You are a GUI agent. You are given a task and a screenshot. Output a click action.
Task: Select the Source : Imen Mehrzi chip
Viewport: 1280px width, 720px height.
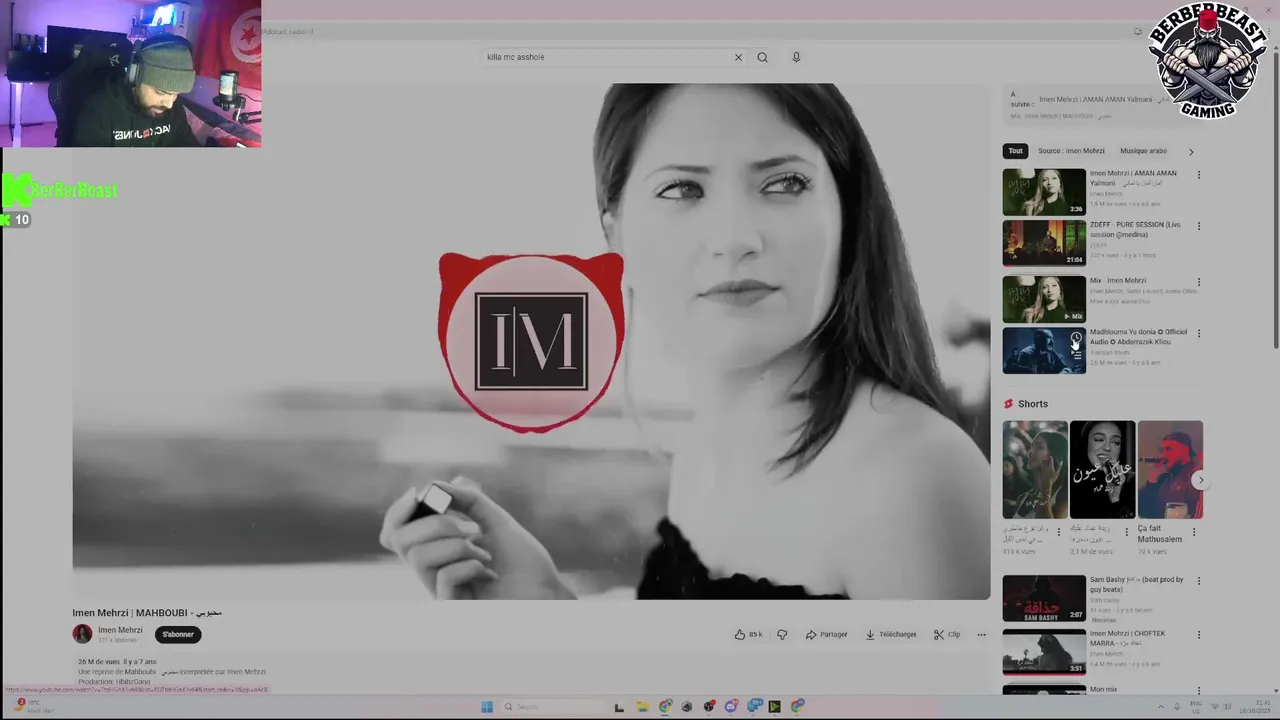point(1071,151)
